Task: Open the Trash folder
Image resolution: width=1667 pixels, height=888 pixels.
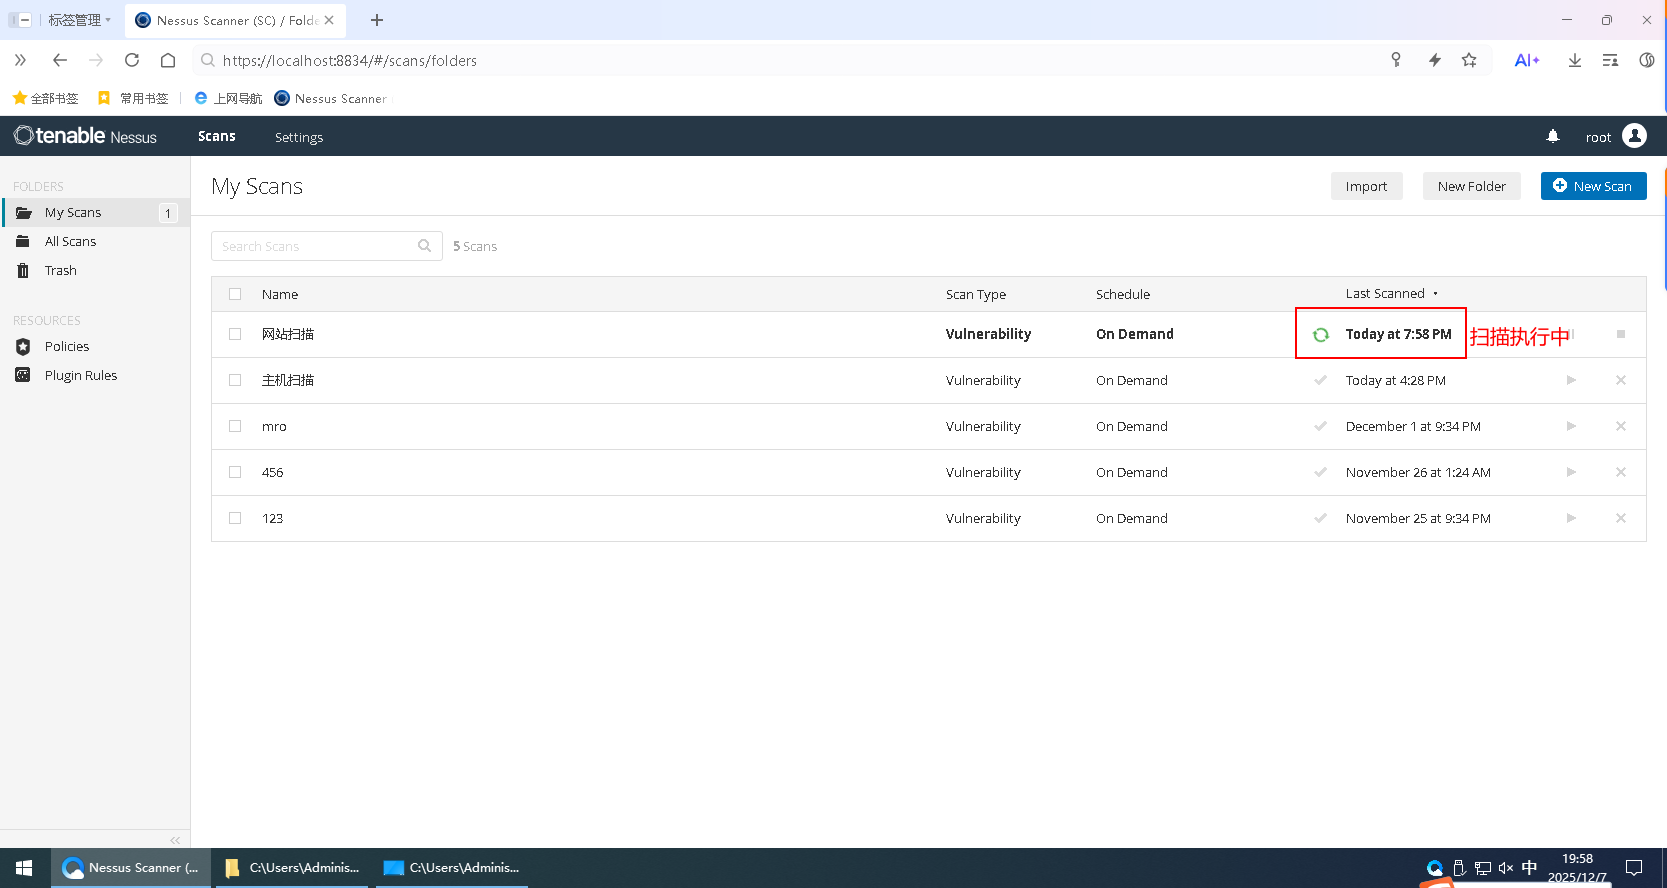Action: click(x=60, y=271)
